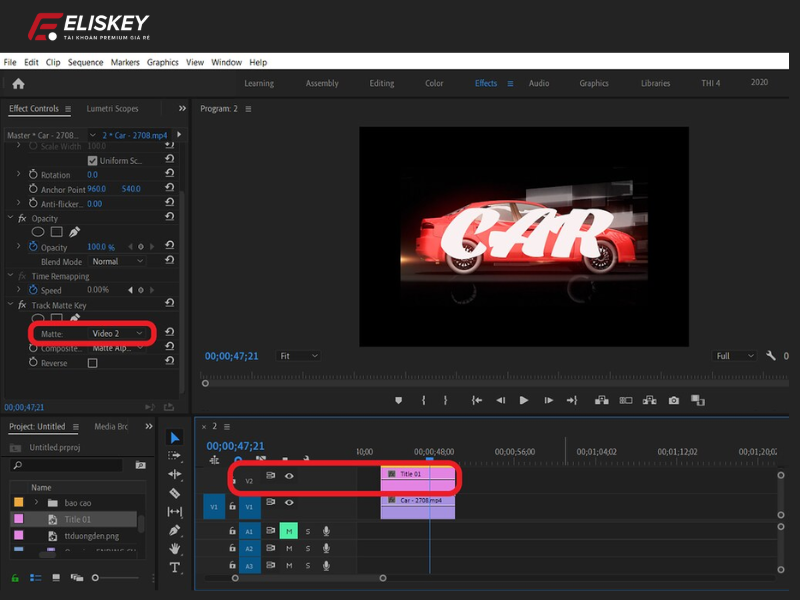Viewport: 800px width, 600px height.
Task: Select the Title 01 clip on track V2
Action: click(x=415, y=476)
